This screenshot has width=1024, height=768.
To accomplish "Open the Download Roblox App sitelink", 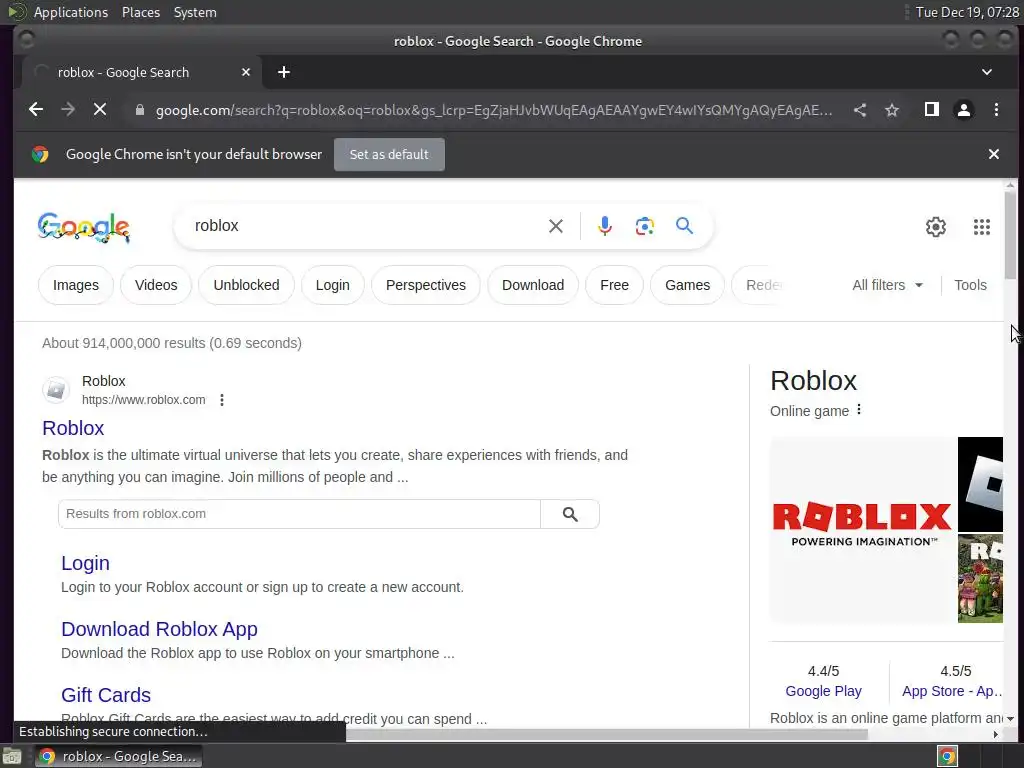I will [x=159, y=630].
